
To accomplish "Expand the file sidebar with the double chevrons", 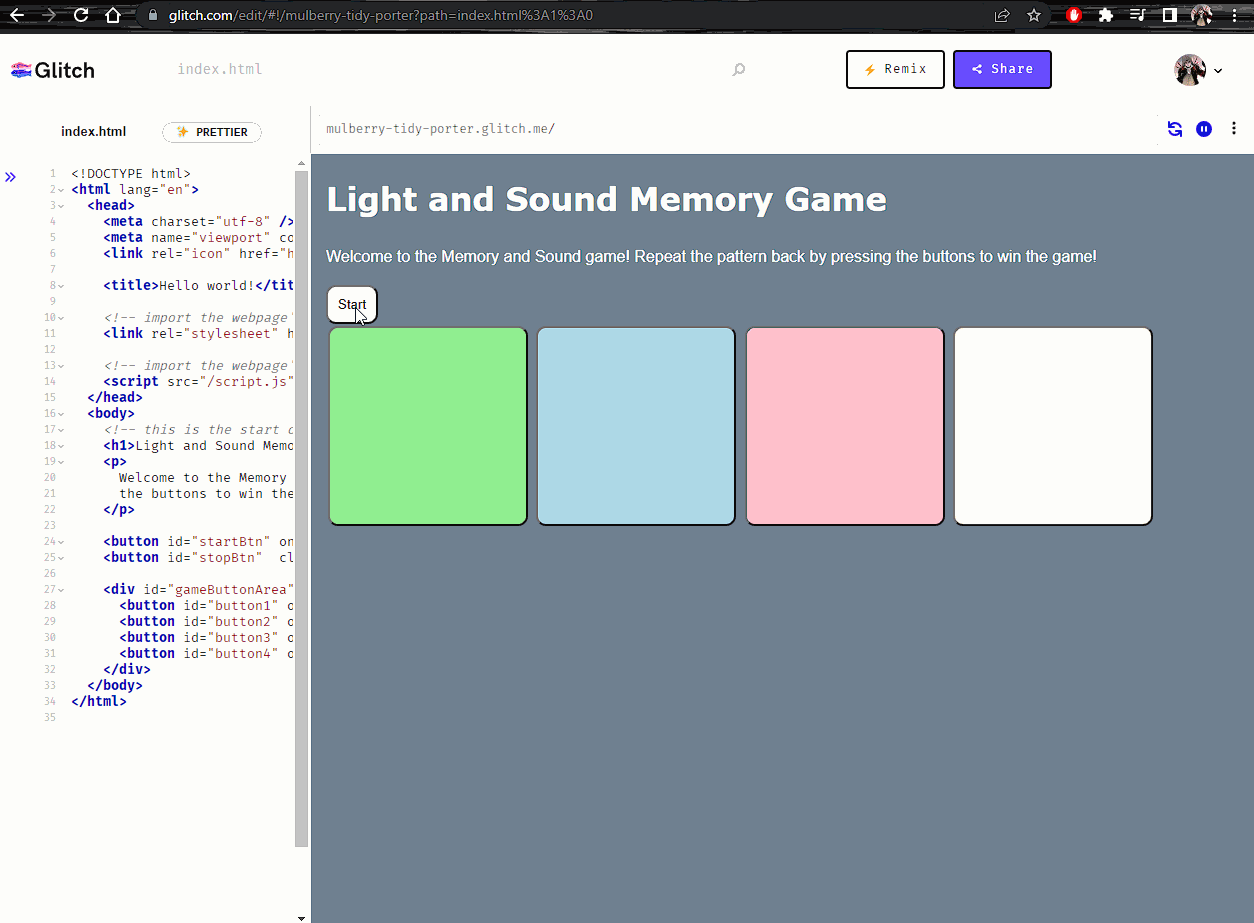I will 10,176.
